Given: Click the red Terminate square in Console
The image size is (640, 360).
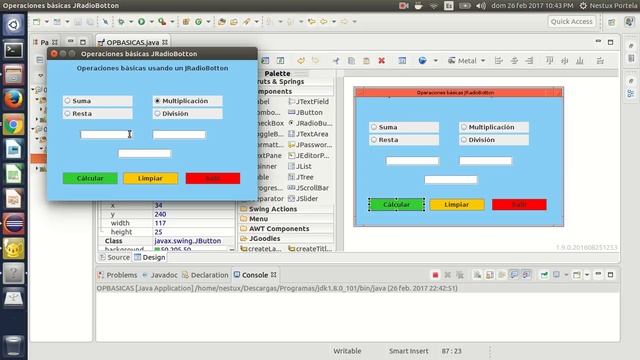Looking at the screenshot, I should pyautogui.click(x=435, y=275).
